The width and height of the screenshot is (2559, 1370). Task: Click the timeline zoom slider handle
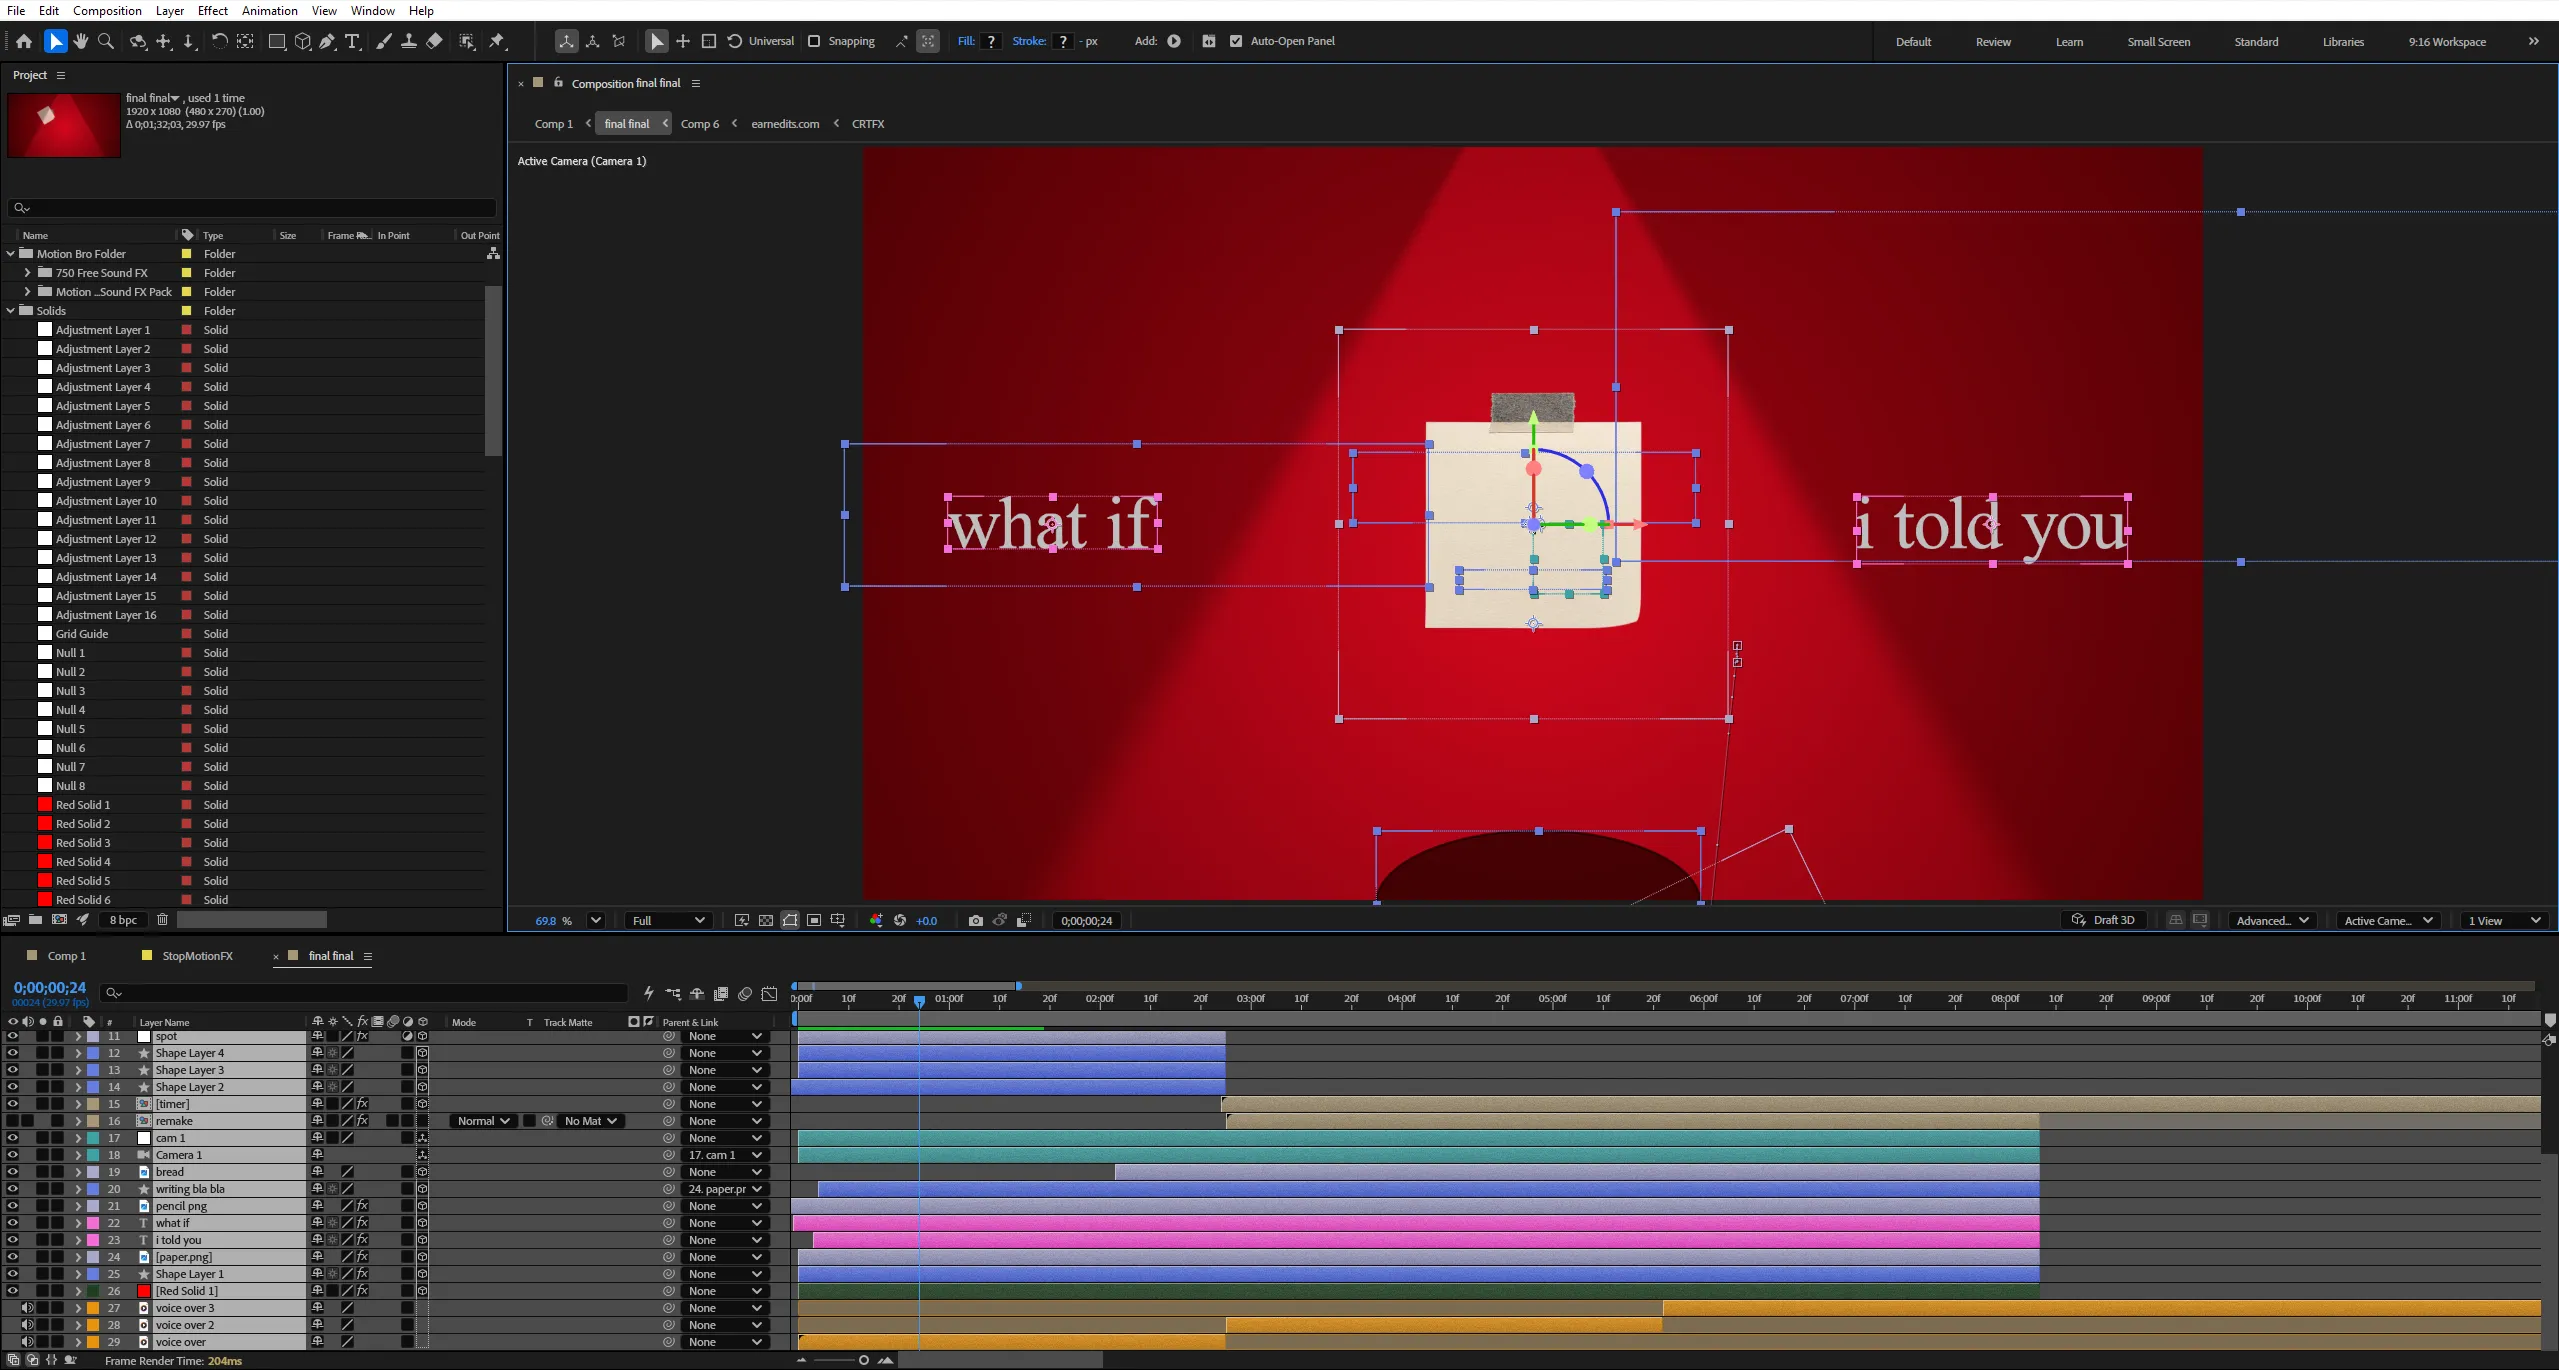864,1360
